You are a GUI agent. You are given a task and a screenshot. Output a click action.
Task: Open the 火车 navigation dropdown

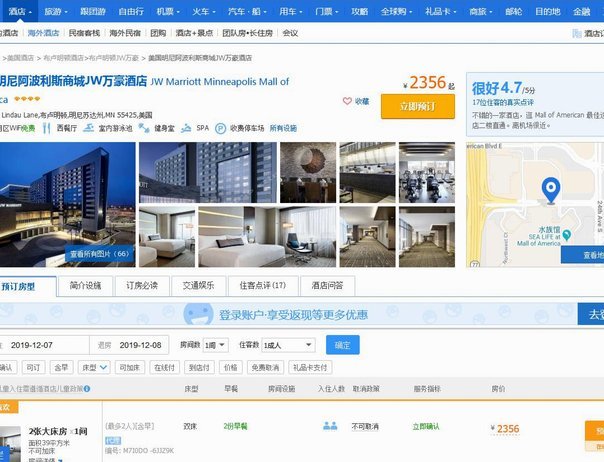point(204,12)
